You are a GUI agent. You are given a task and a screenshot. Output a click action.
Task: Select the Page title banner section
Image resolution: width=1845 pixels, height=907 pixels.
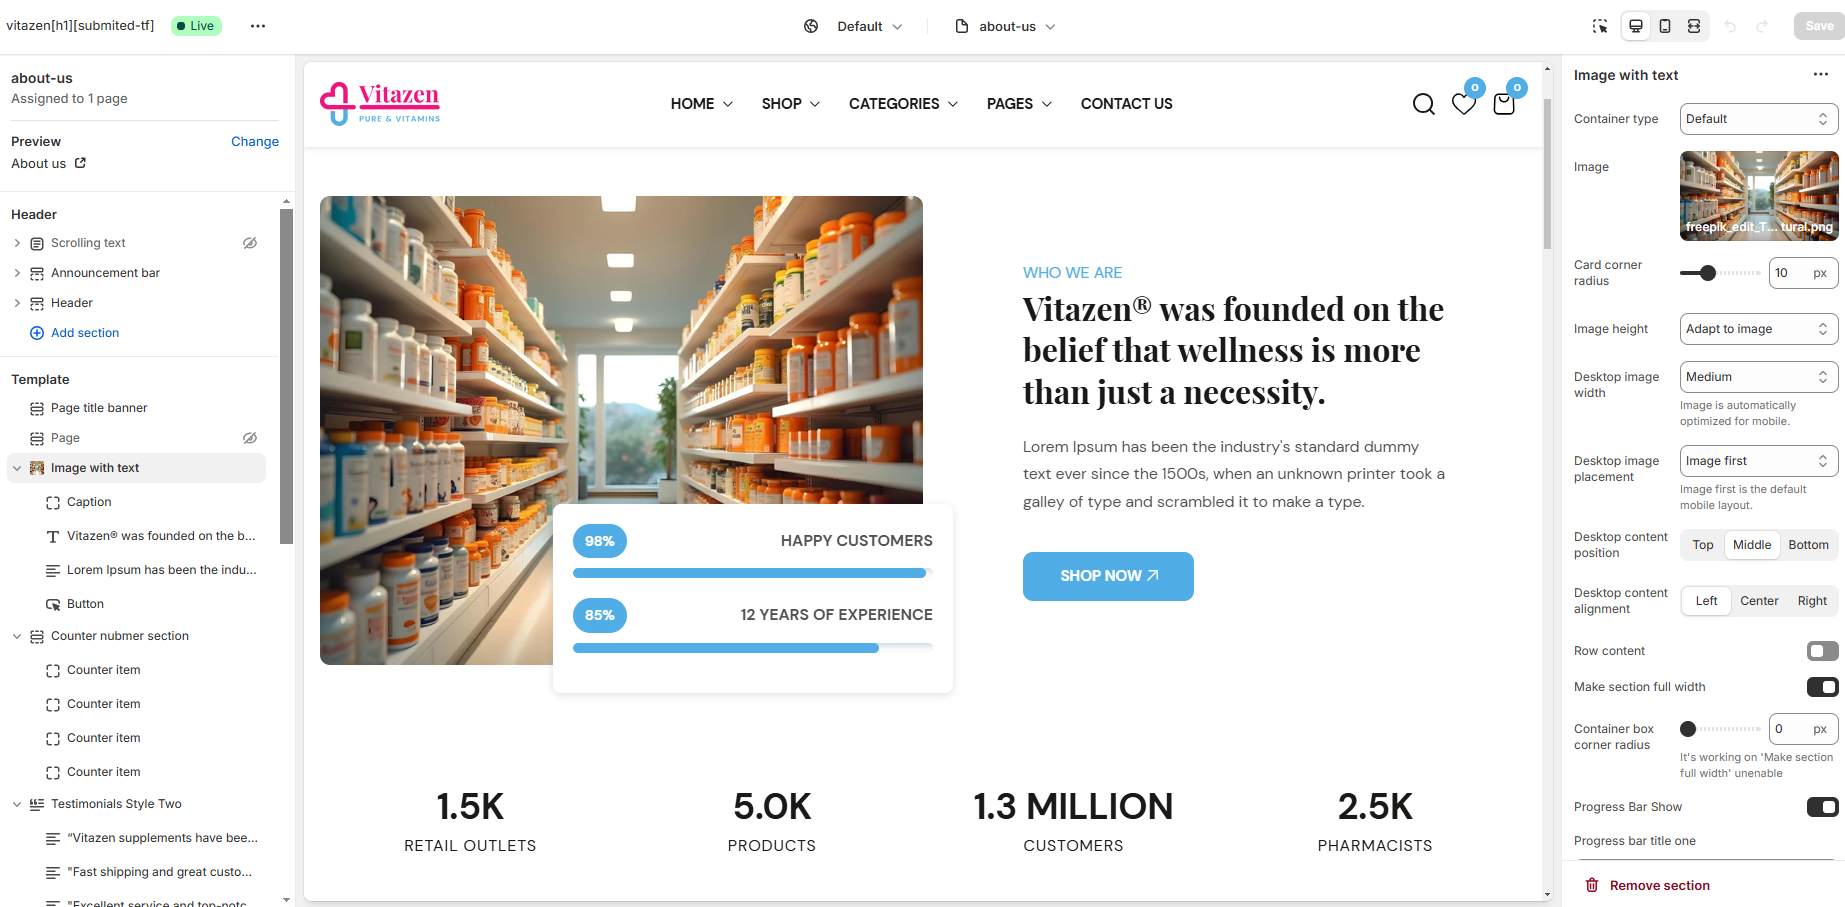[x=99, y=408]
